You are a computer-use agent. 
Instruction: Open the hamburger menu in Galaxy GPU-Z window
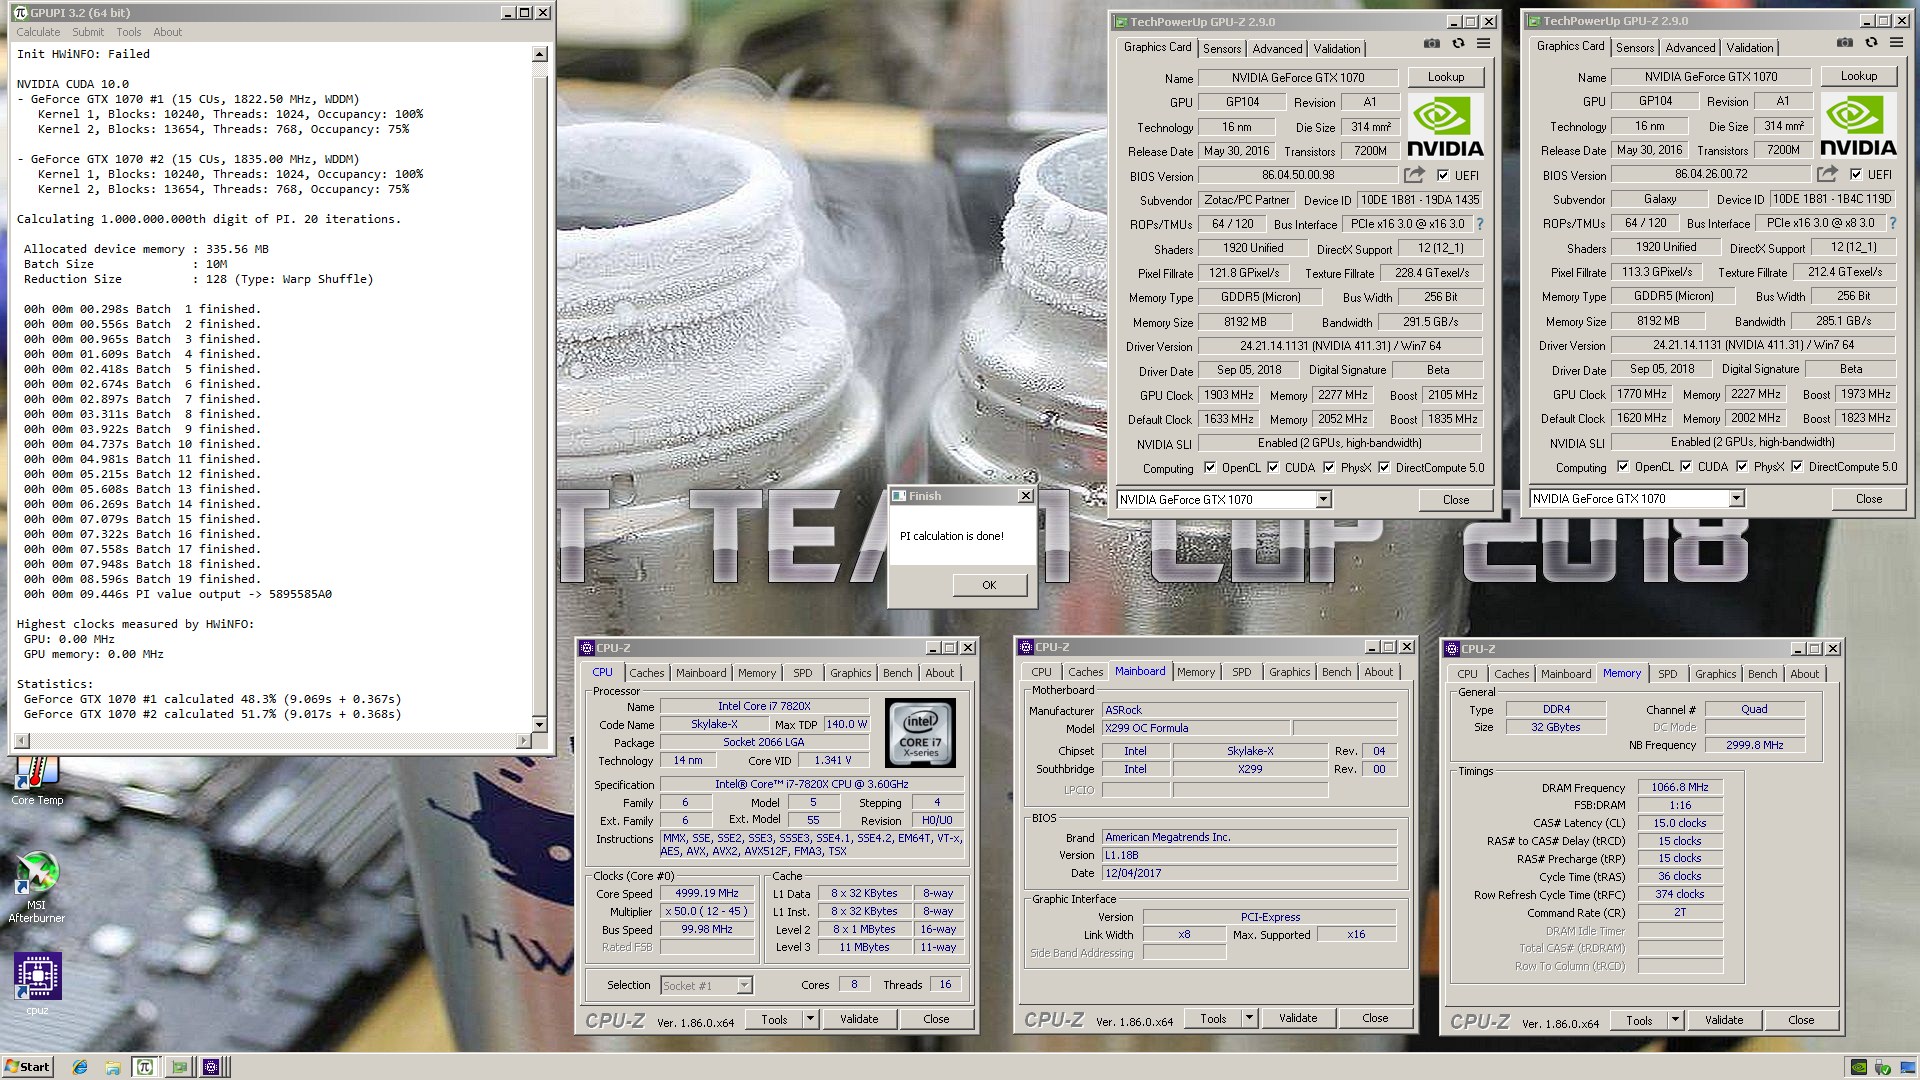(1896, 43)
